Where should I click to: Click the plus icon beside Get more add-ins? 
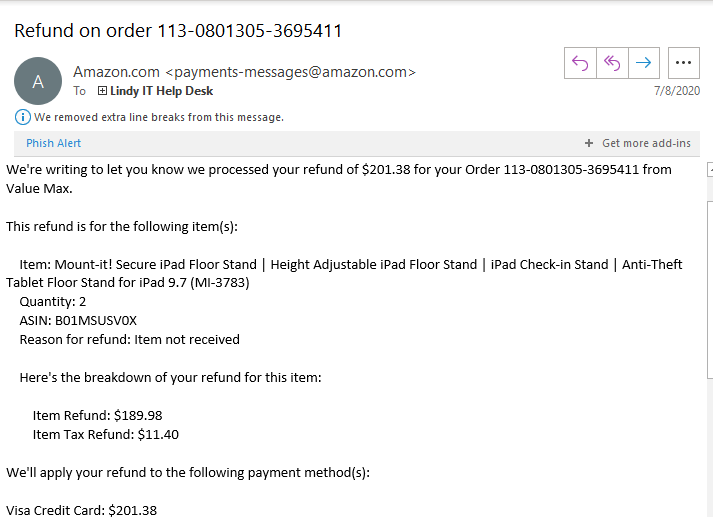(589, 143)
